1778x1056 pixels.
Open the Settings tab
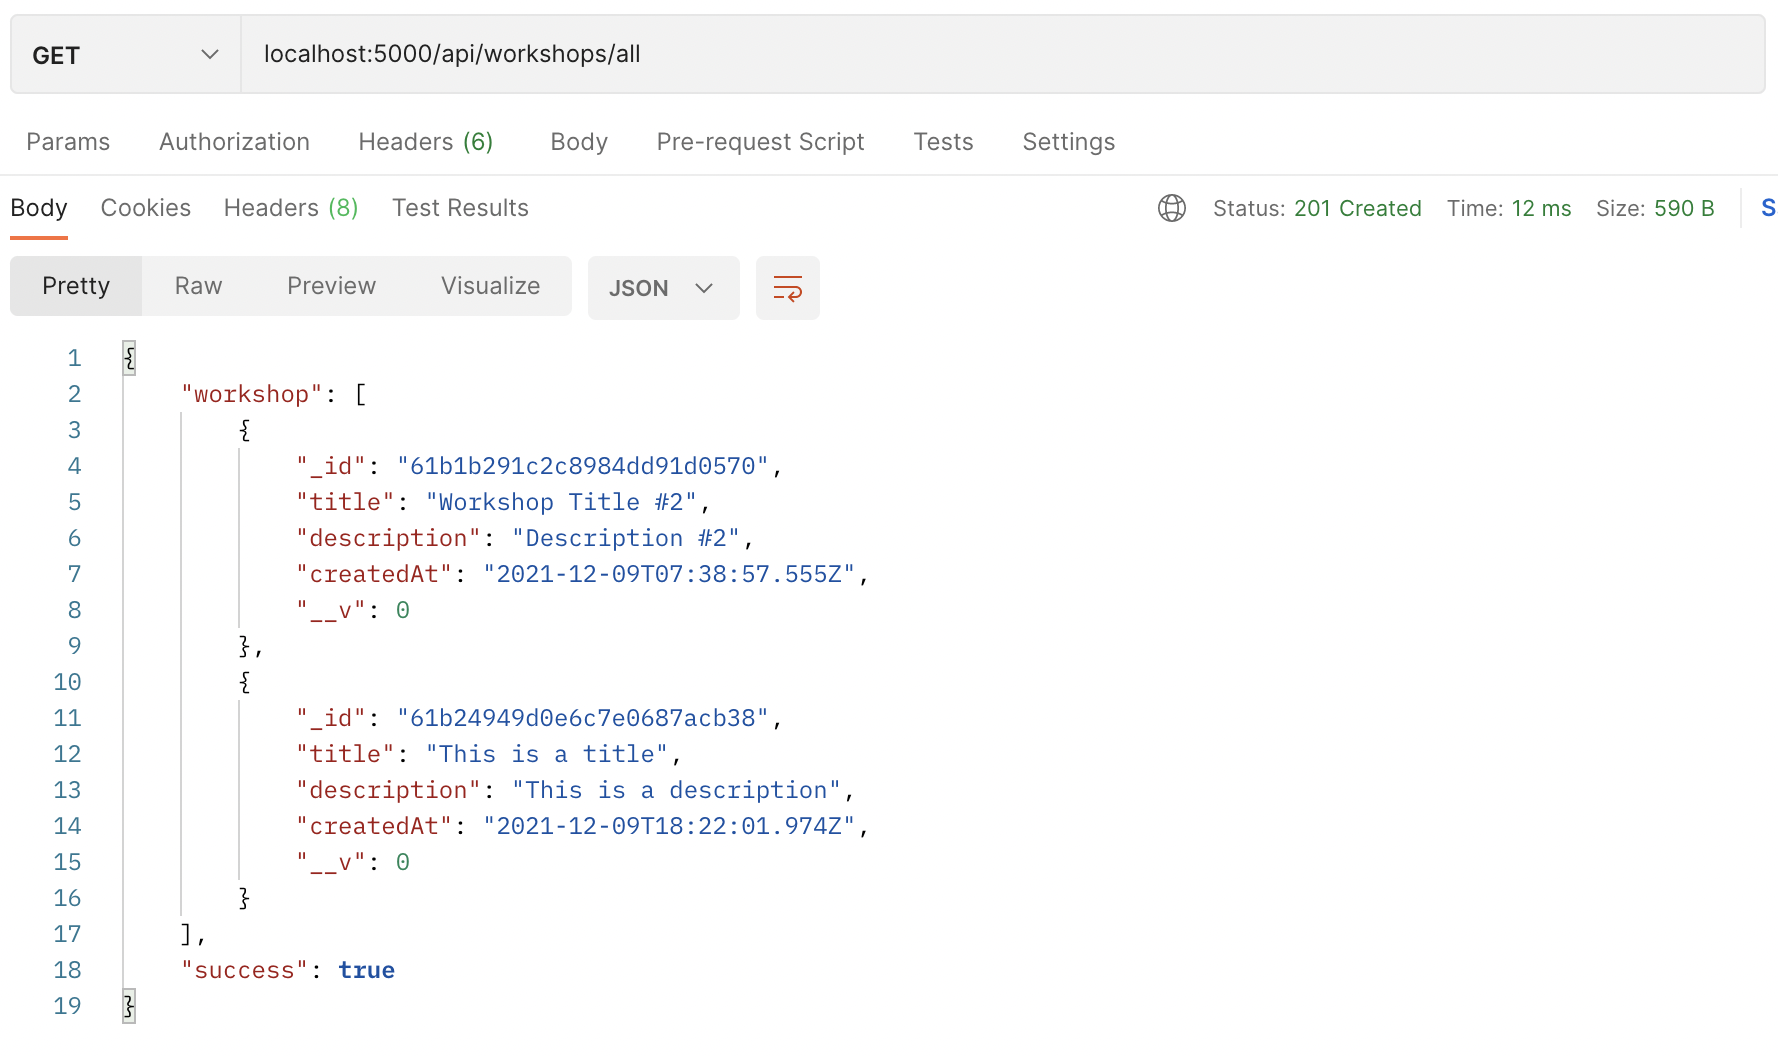(x=1068, y=142)
